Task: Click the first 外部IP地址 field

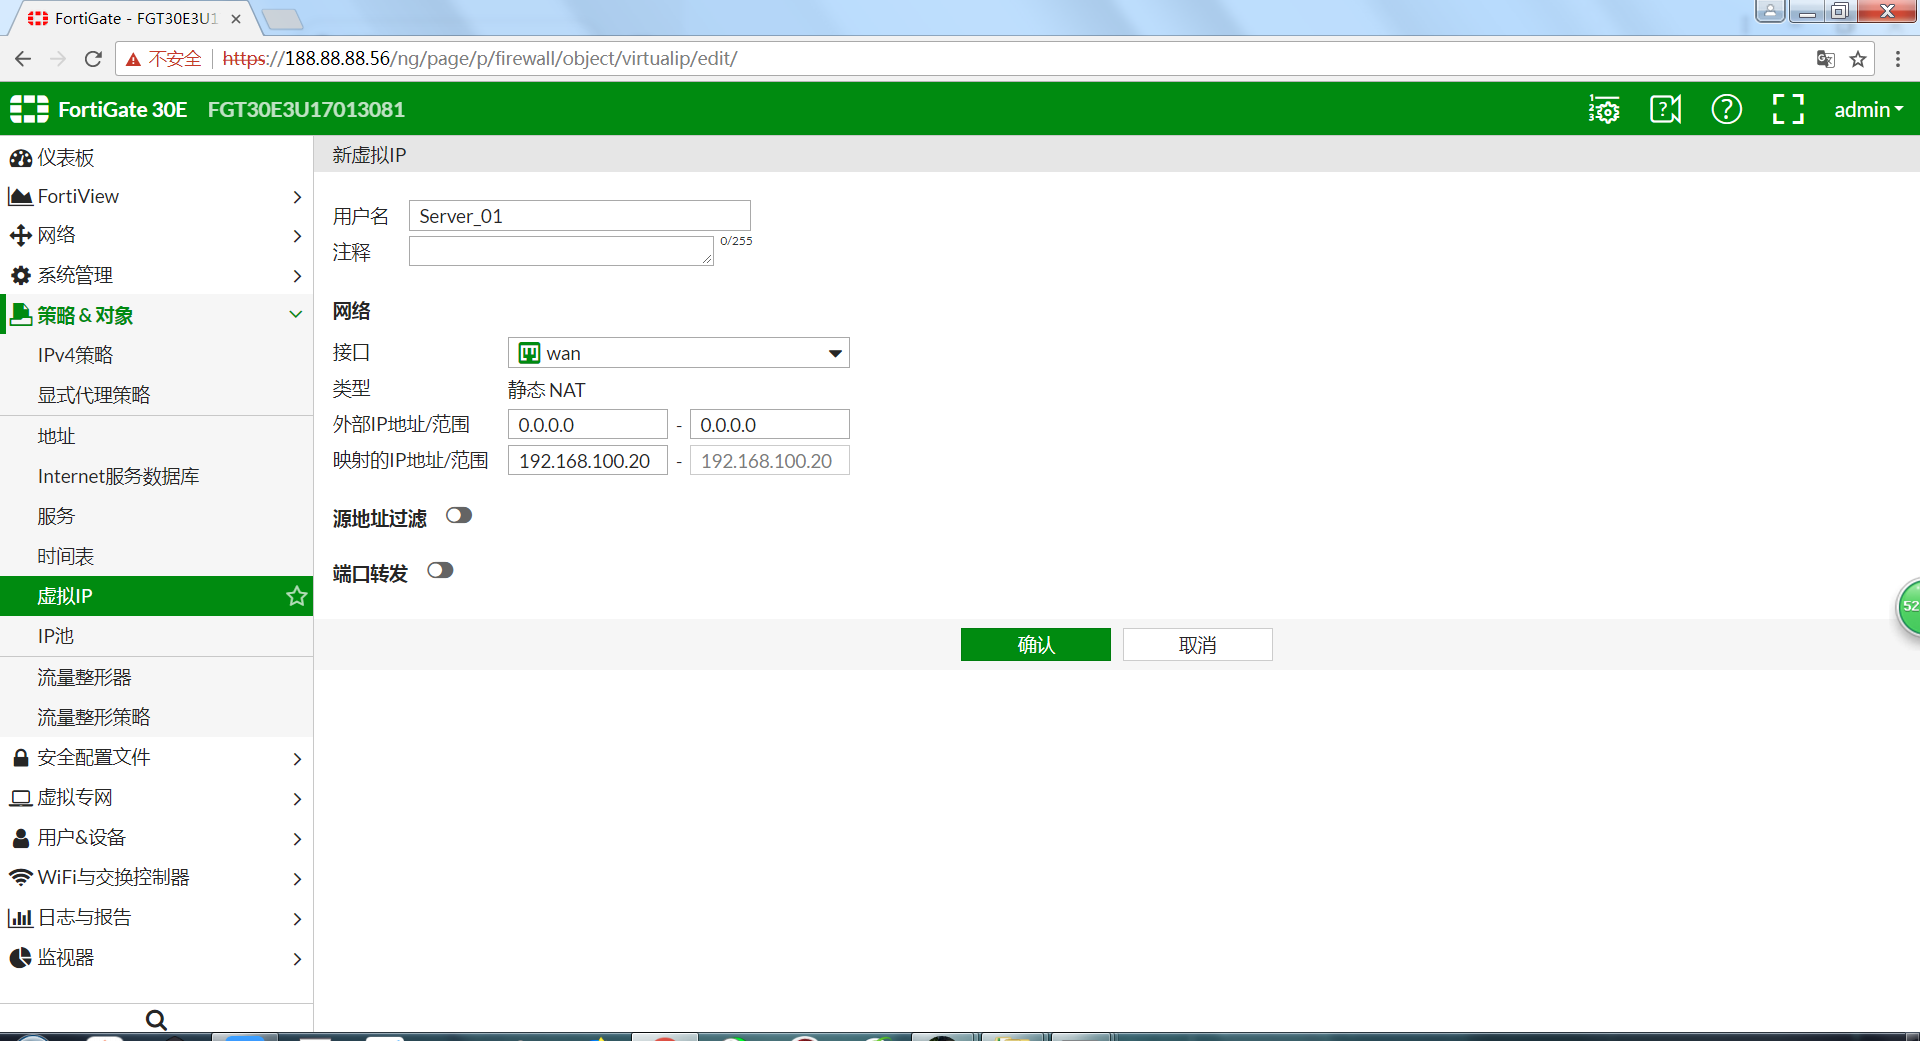Action: (x=587, y=424)
